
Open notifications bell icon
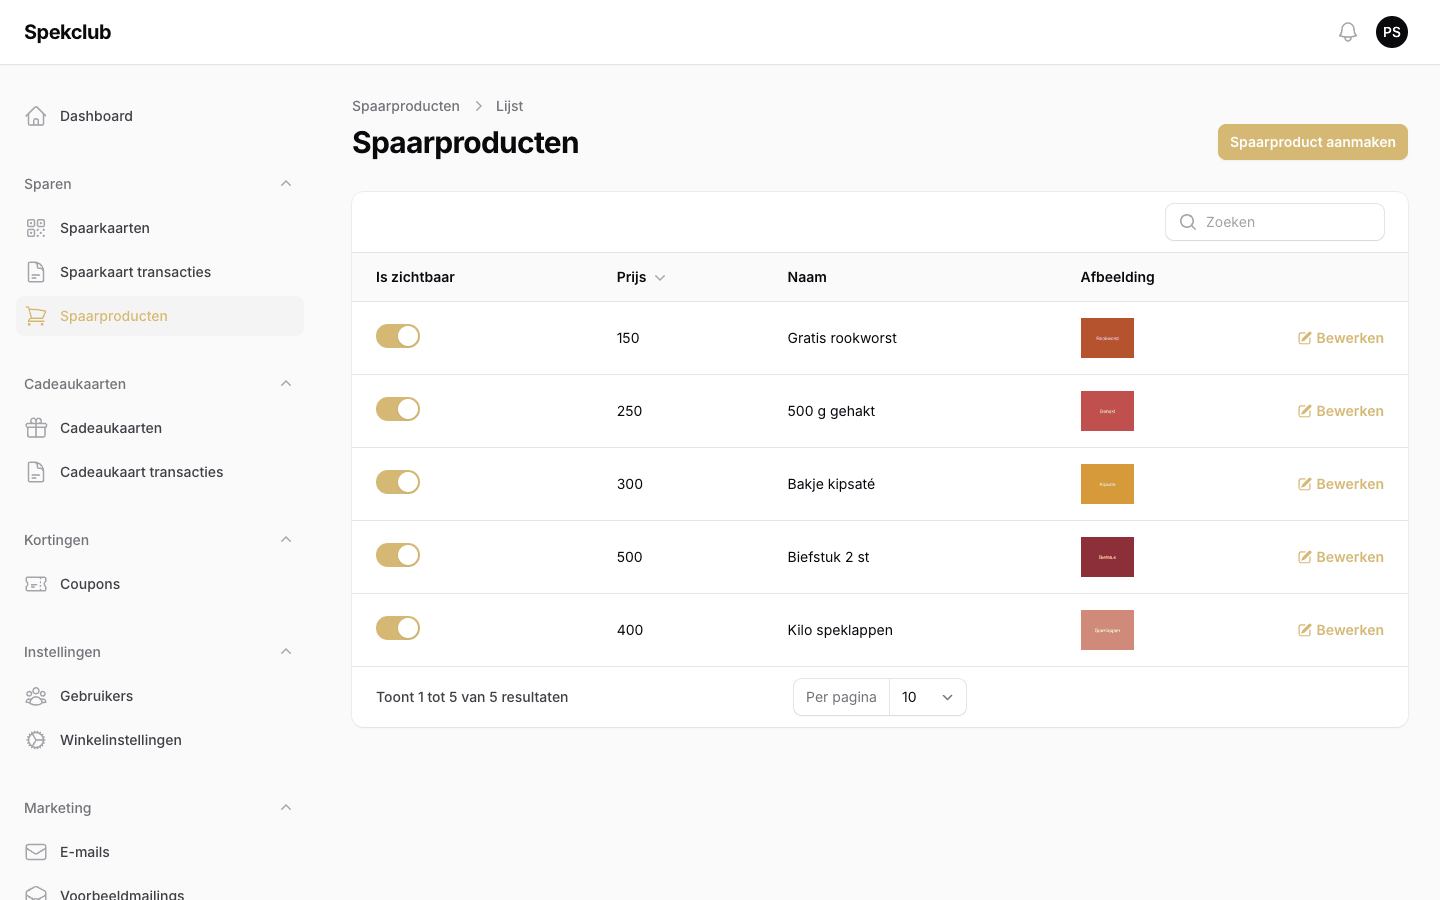(1348, 32)
